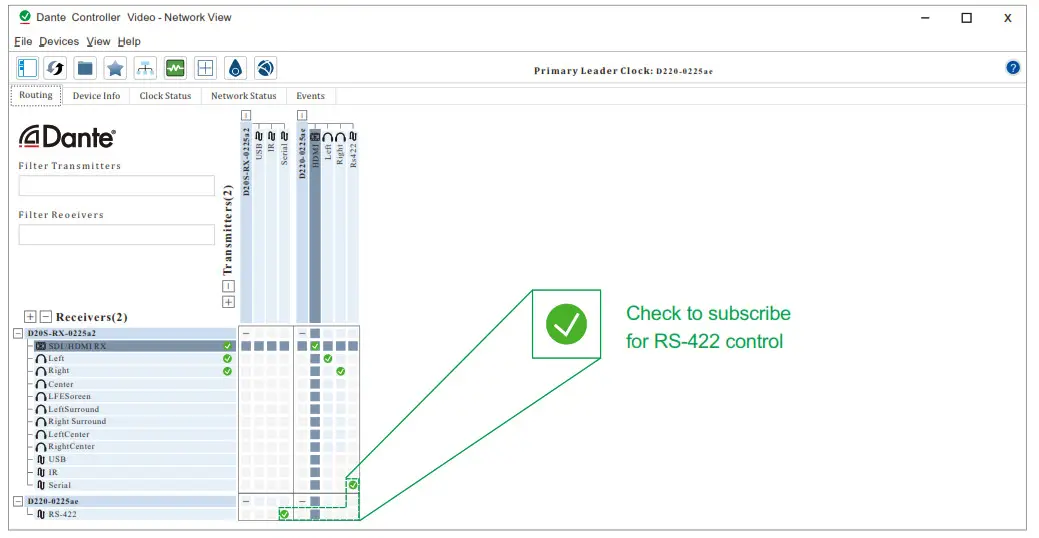The height and width of the screenshot is (538, 1039).
Task: Click the Serial transmitter column header
Action: [x=284, y=225]
